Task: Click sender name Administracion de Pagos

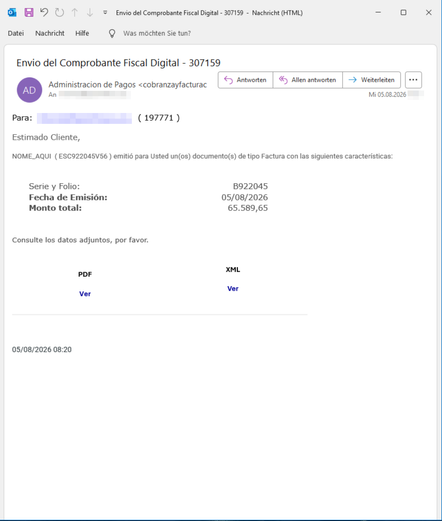Action: [92, 85]
